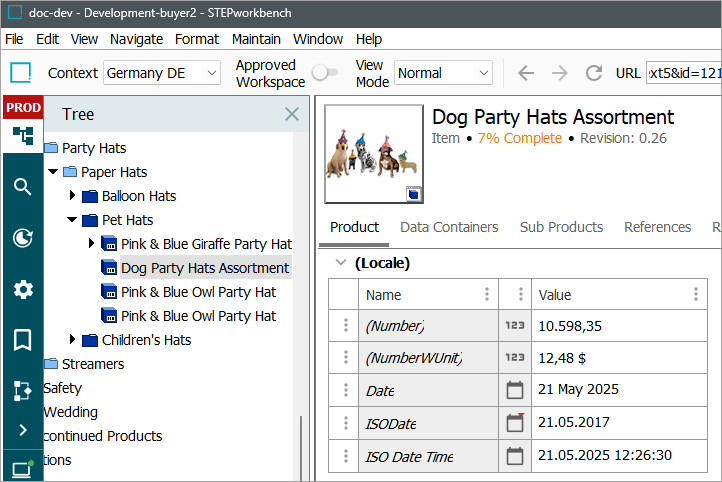Click the URL input field
The height and width of the screenshot is (482, 722).
coord(682,73)
